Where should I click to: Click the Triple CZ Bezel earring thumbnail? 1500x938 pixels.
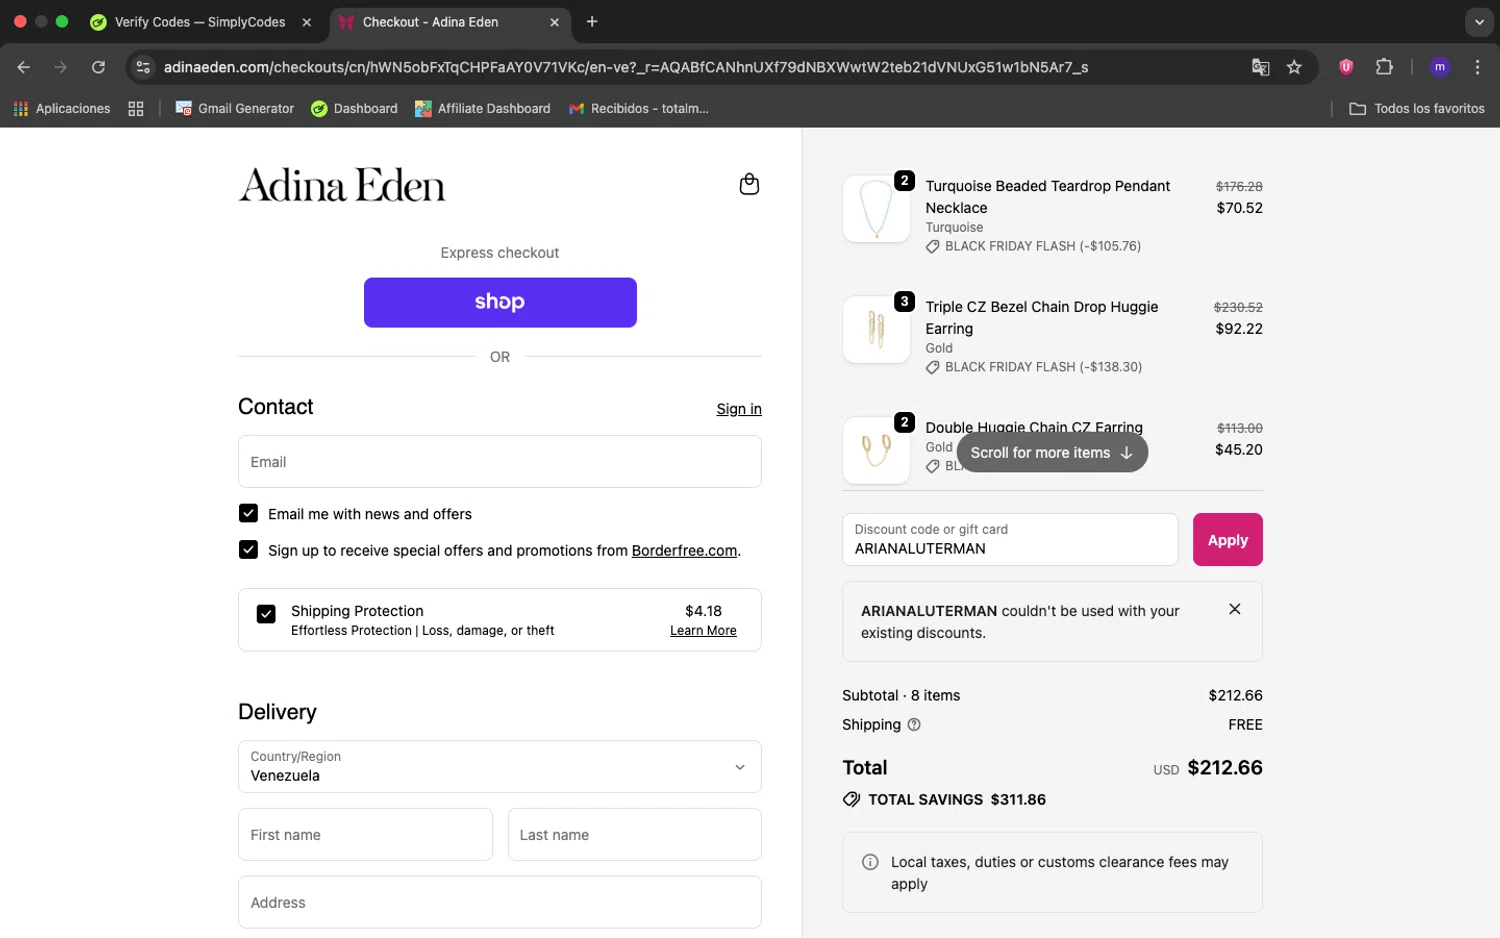pyautogui.click(x=876, y=330)
